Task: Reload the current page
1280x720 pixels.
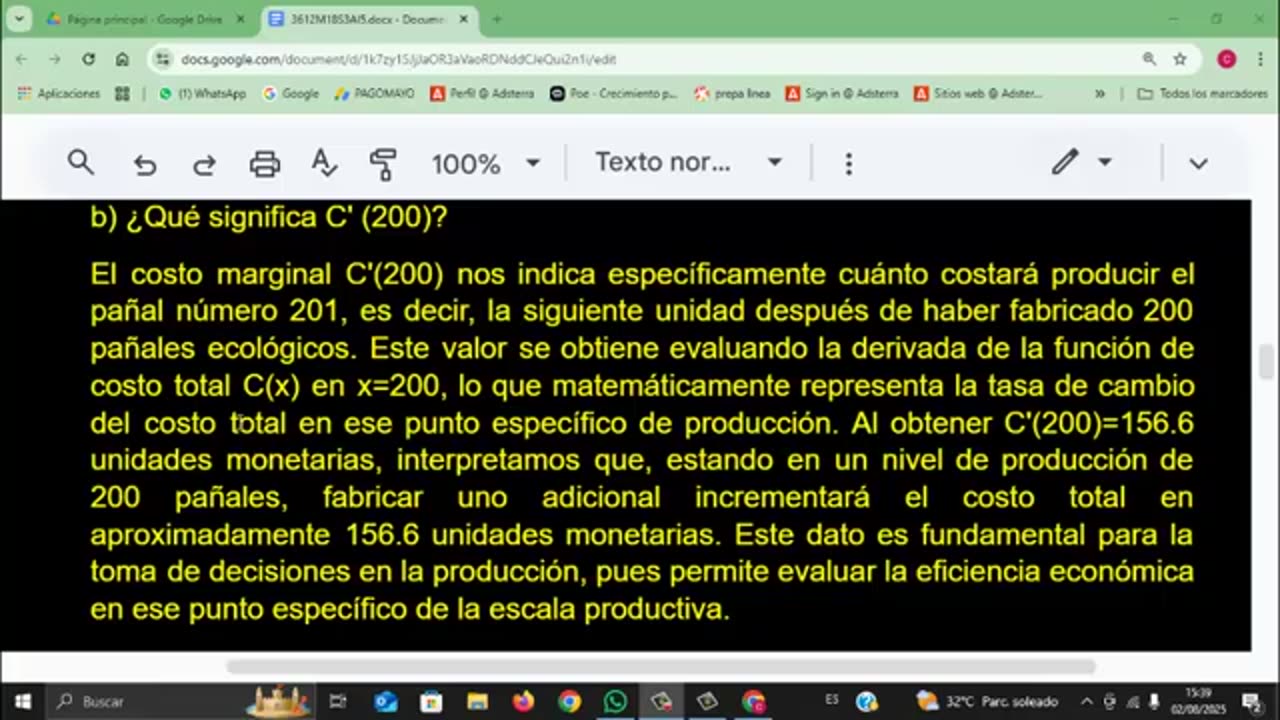Action: coord(88,59)
